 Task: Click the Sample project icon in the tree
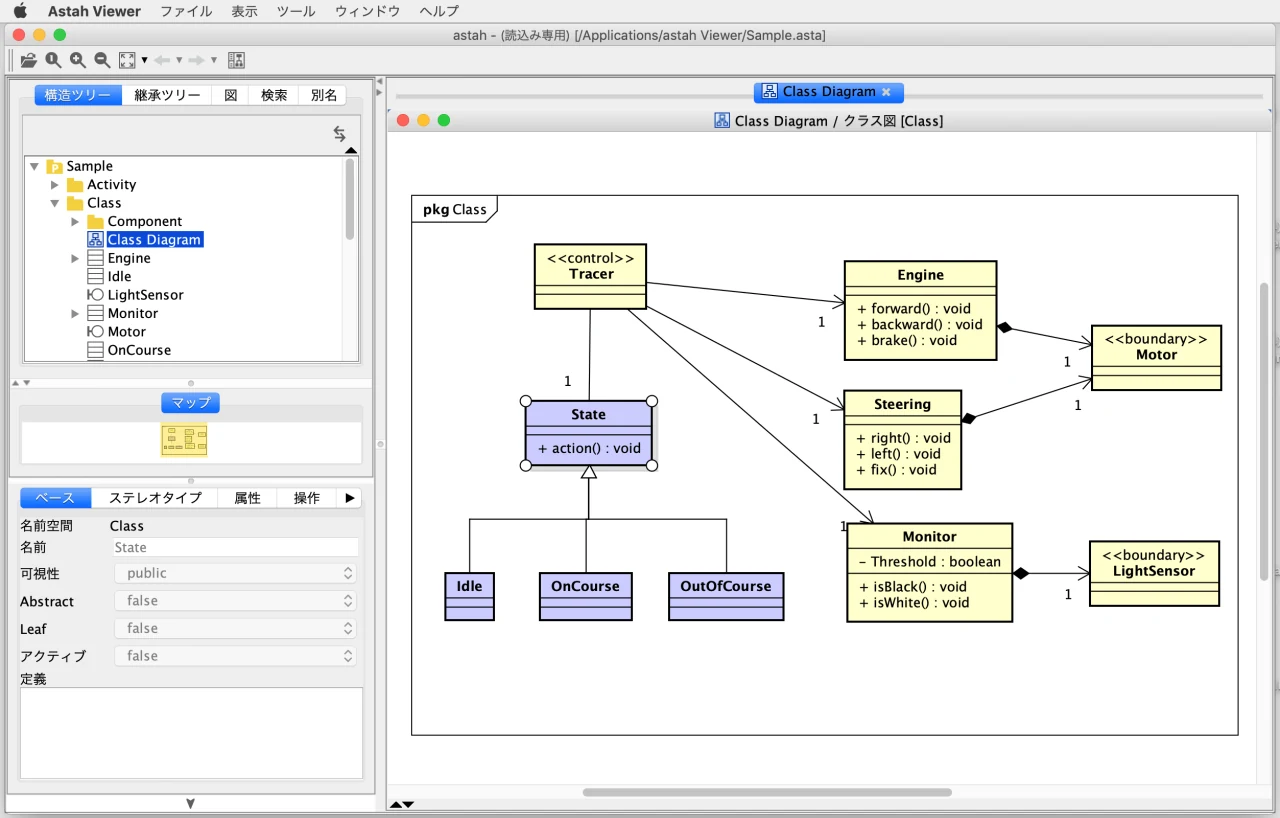[55, 166]
